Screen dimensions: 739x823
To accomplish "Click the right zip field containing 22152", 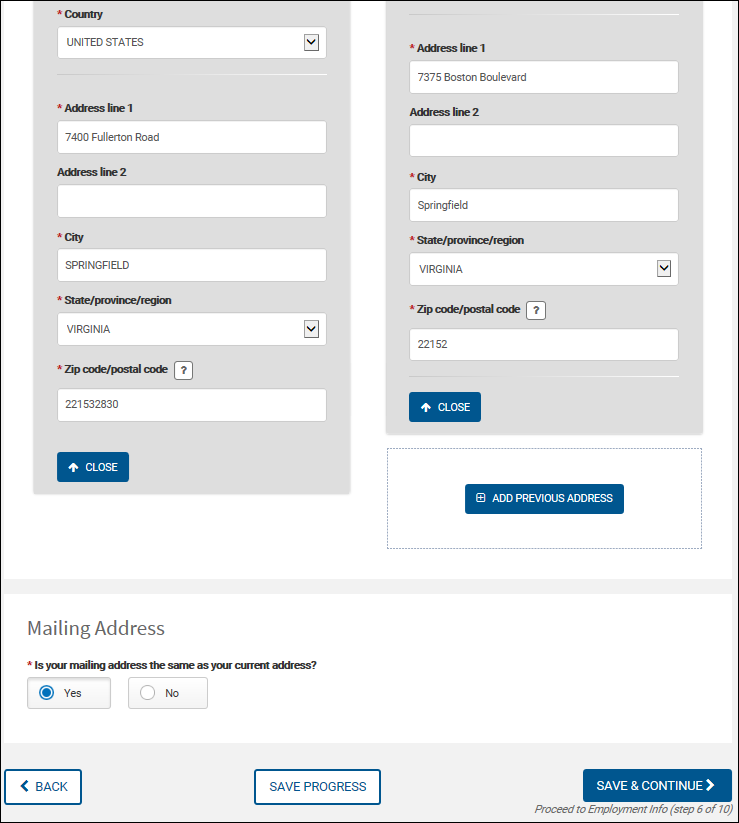I will [x=544, y=345].
